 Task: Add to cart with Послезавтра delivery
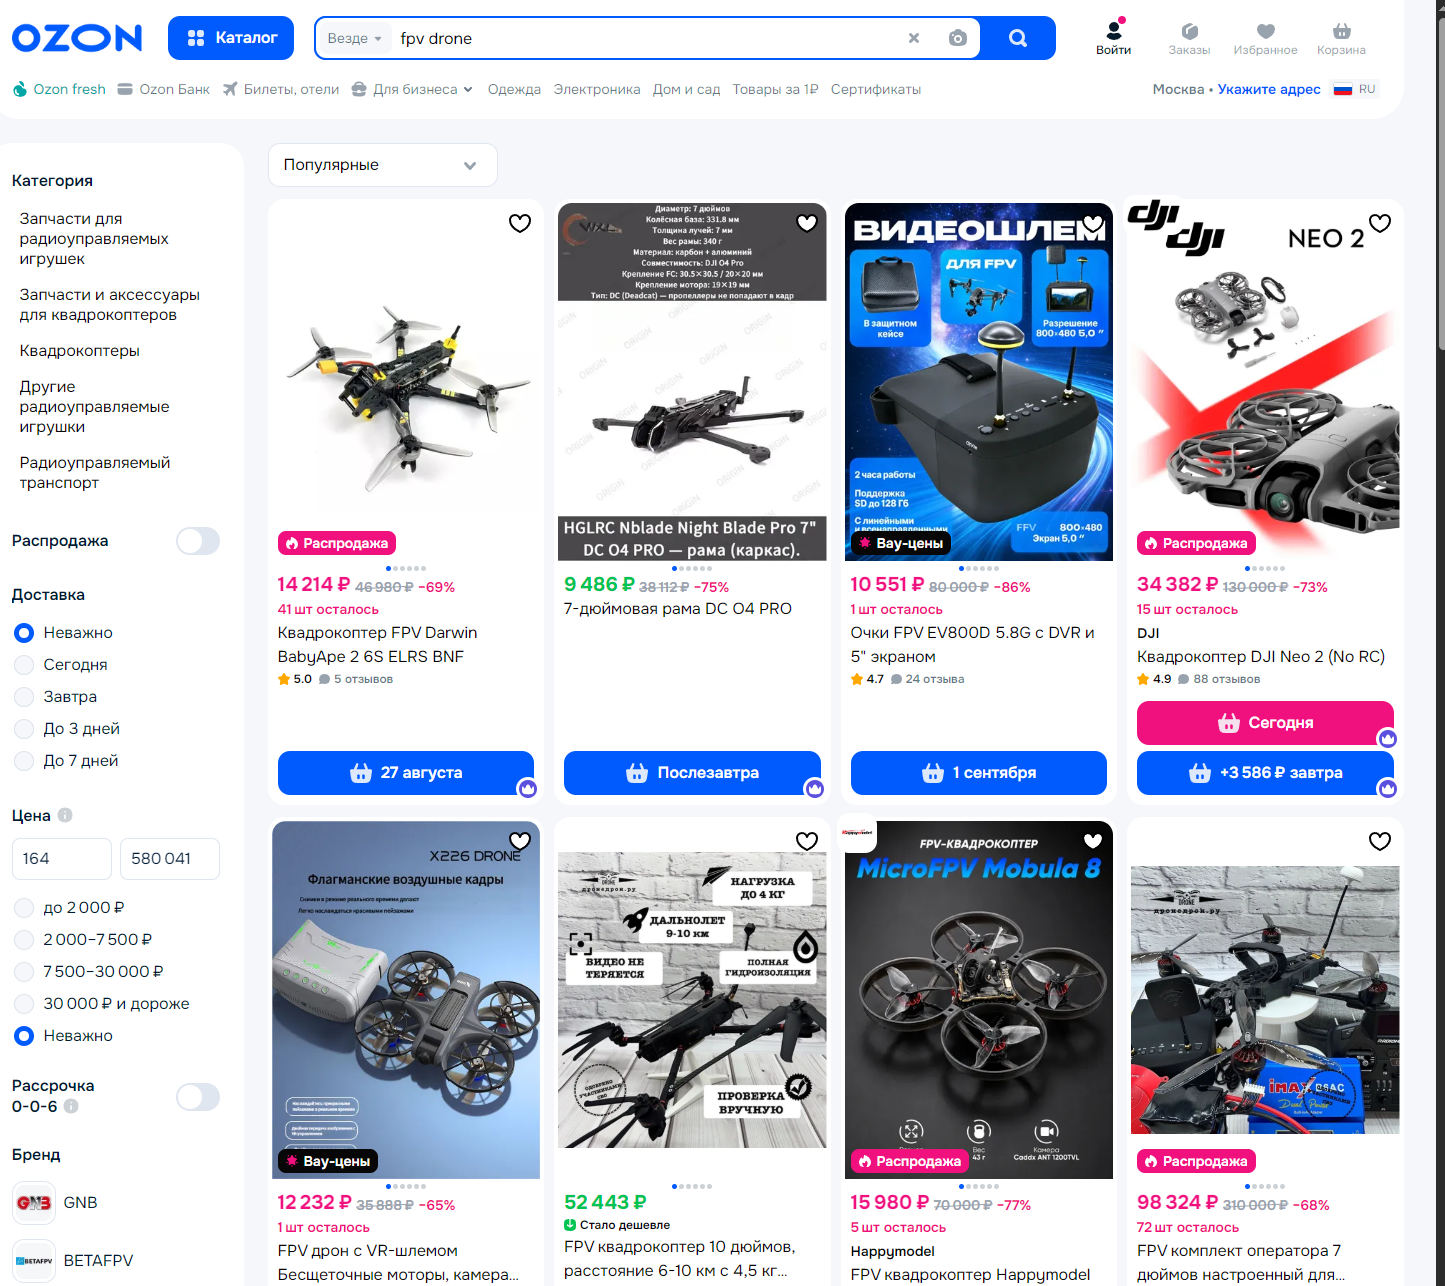(x=692, y=773)
